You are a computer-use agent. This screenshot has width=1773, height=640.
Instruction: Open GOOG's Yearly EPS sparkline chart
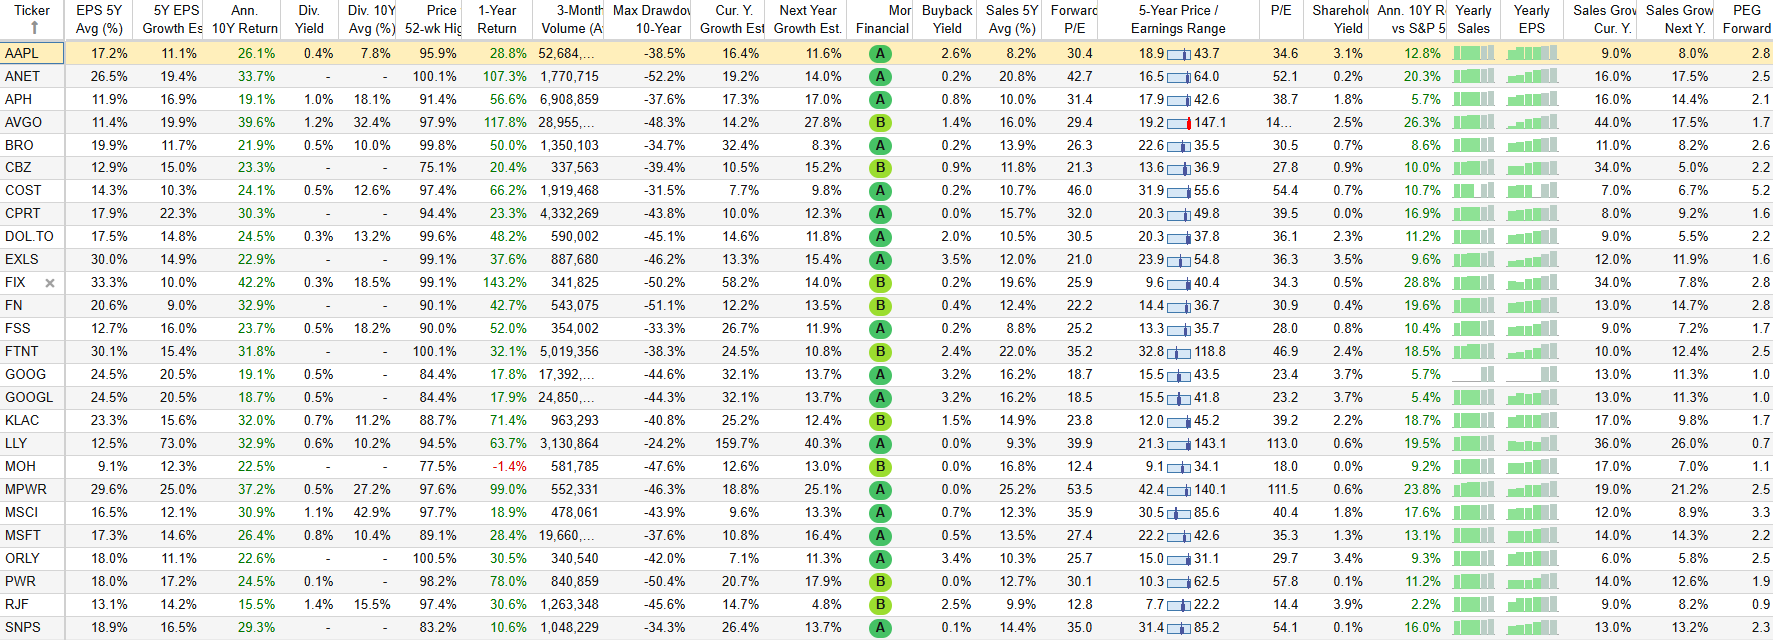pyautogui.click(x=1532, y=374)
